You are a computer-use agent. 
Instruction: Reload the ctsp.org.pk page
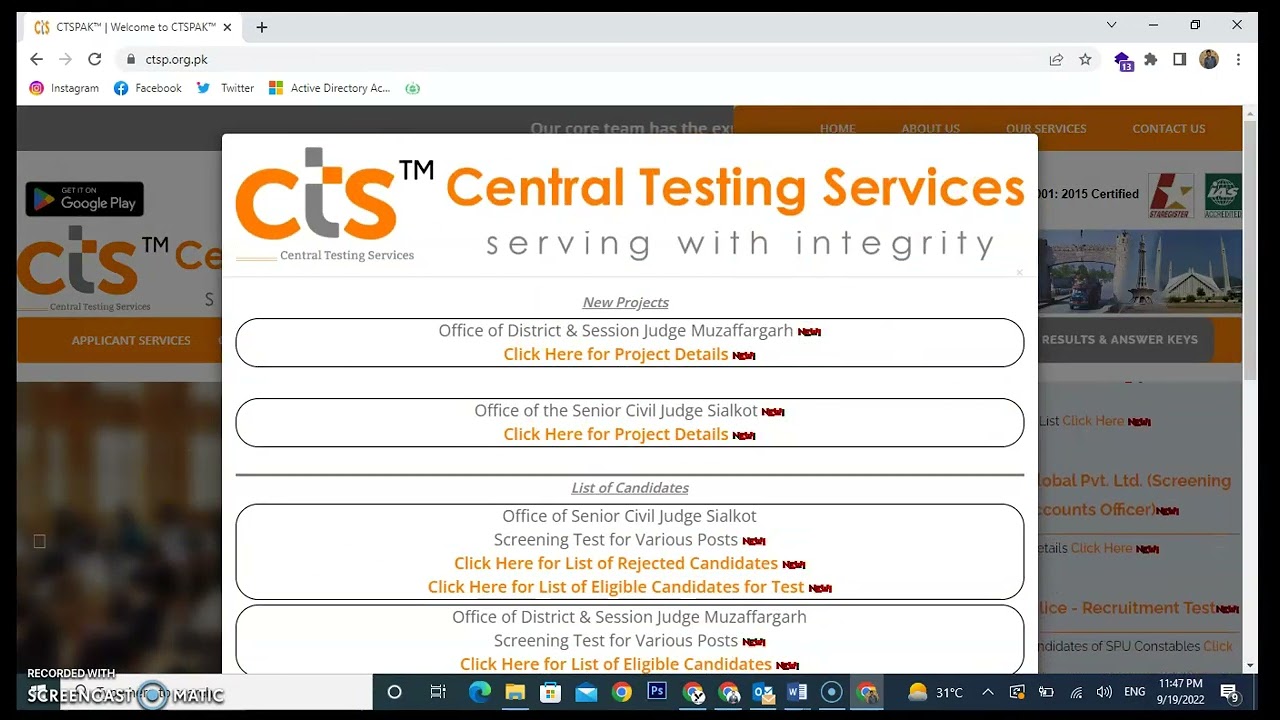pyautogui.click(x=95, y=59)
